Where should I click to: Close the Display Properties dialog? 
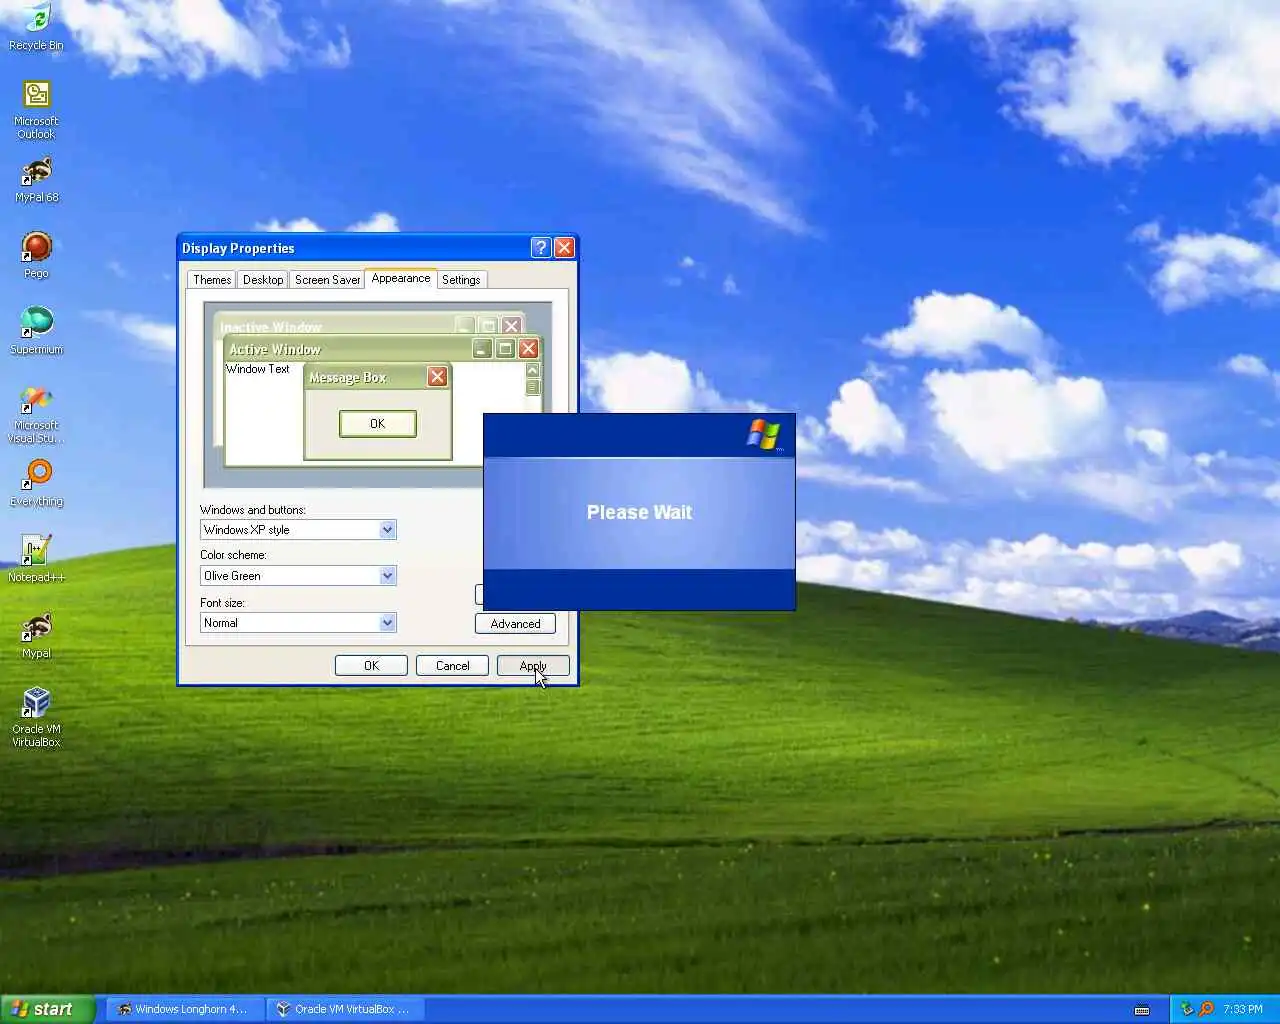564,248
